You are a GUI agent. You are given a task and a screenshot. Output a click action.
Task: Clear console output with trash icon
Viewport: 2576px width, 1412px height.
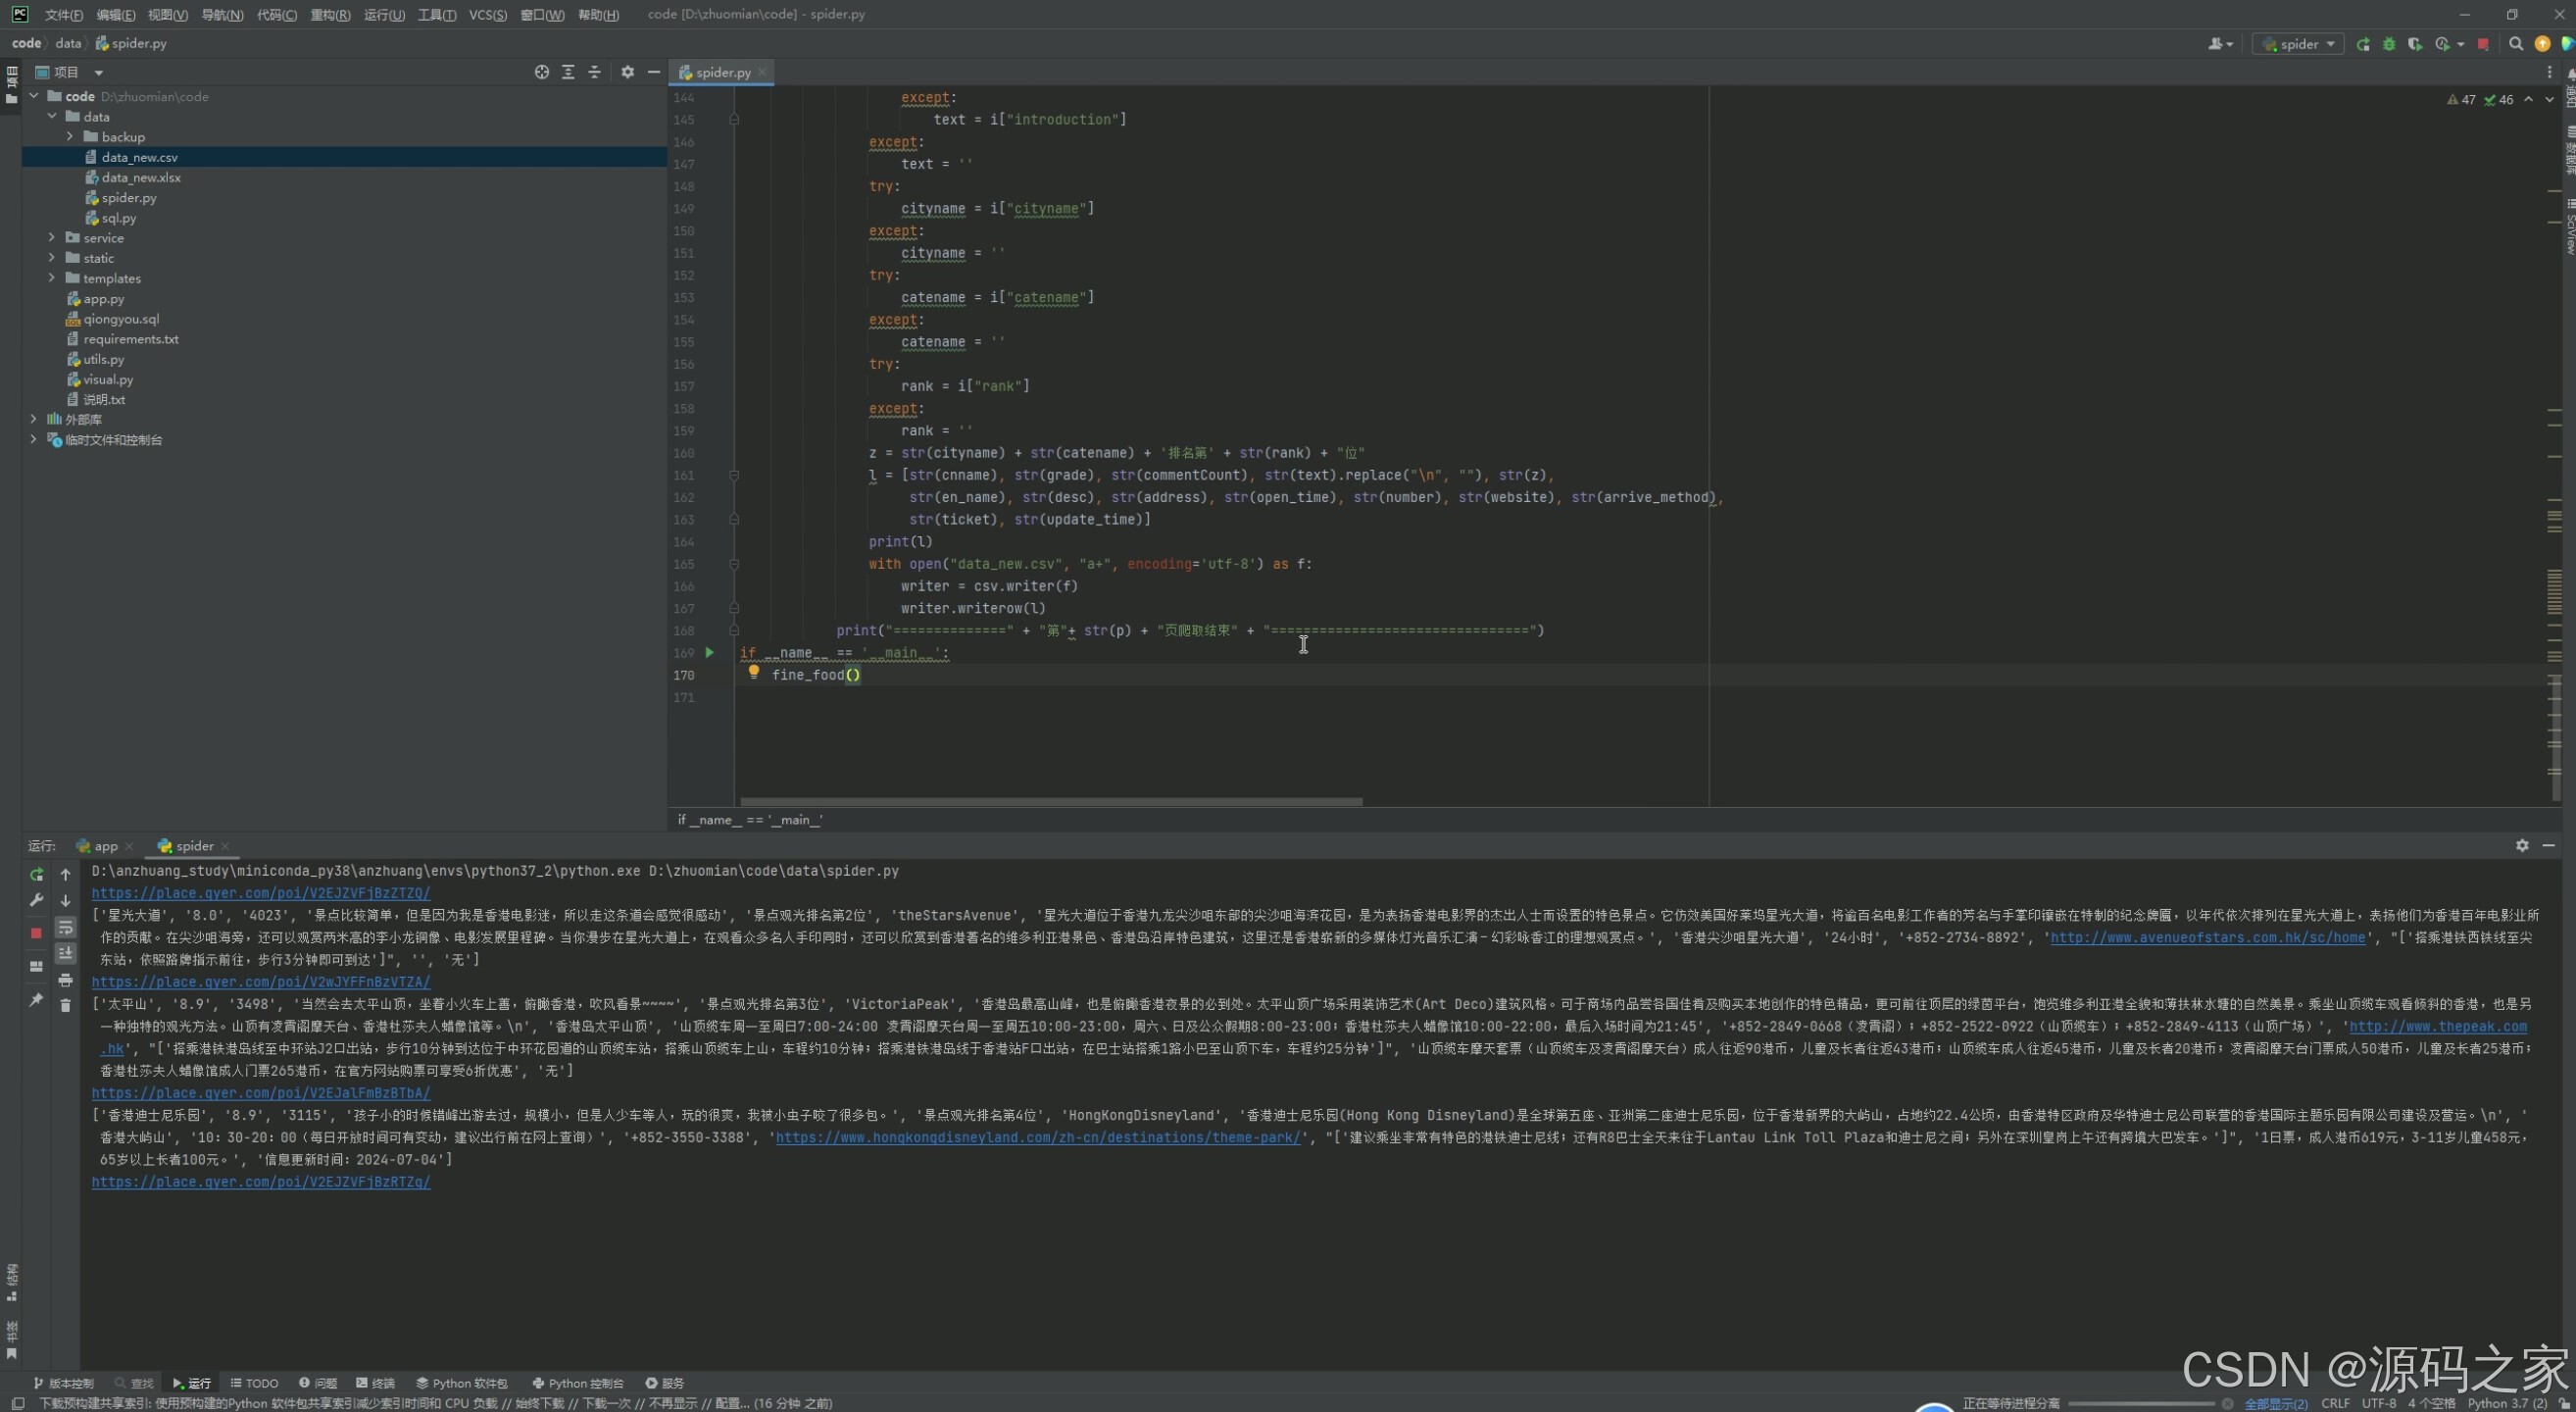pos(66,1005)
